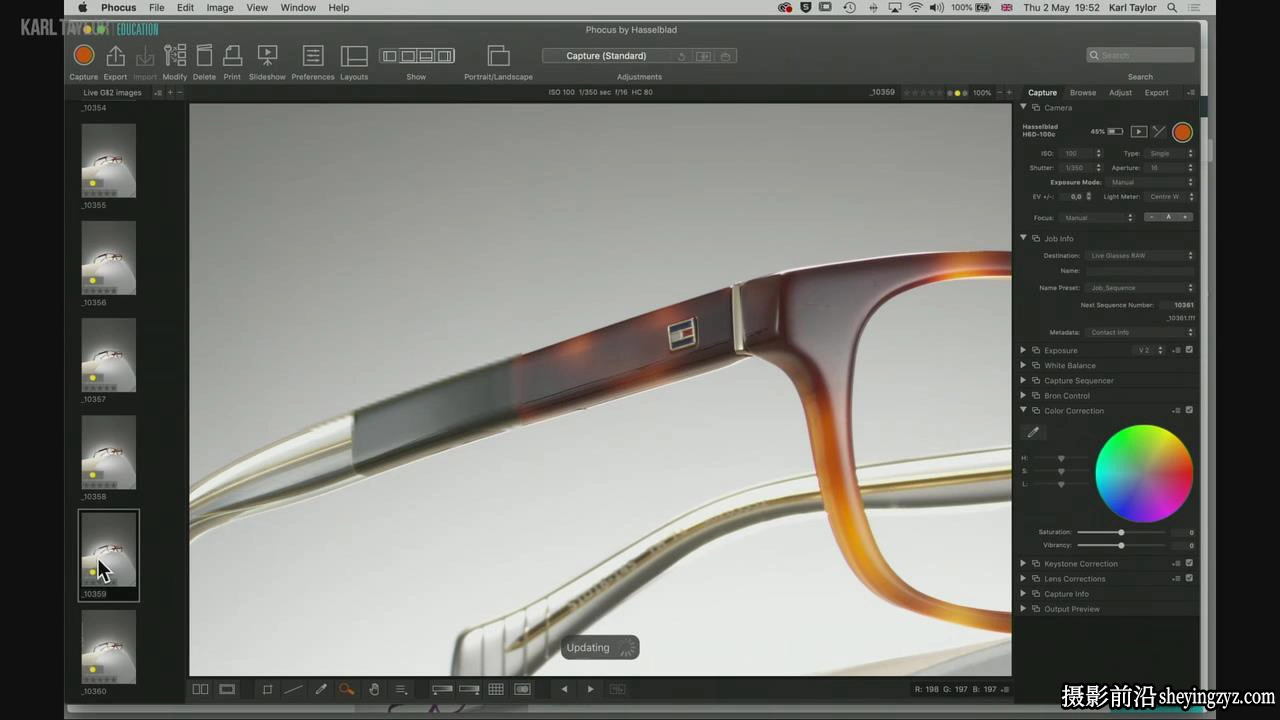Switch to the Browse tab
Viewport: 1280px width, 720px height.
[1083, 93]
